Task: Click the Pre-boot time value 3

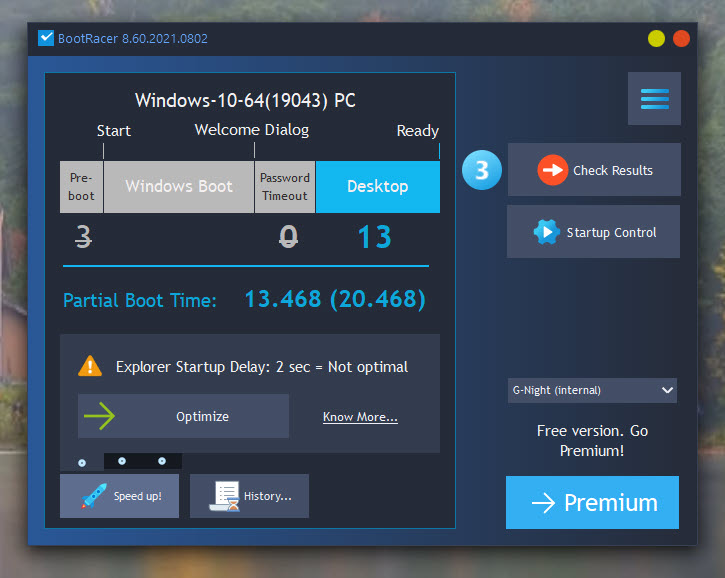Action: 83,236
